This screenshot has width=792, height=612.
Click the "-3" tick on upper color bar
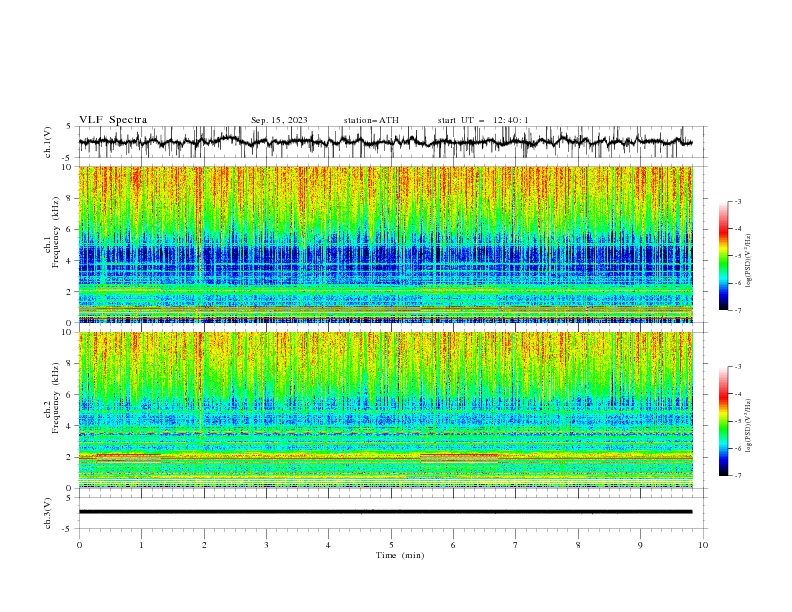click(738, 201)
